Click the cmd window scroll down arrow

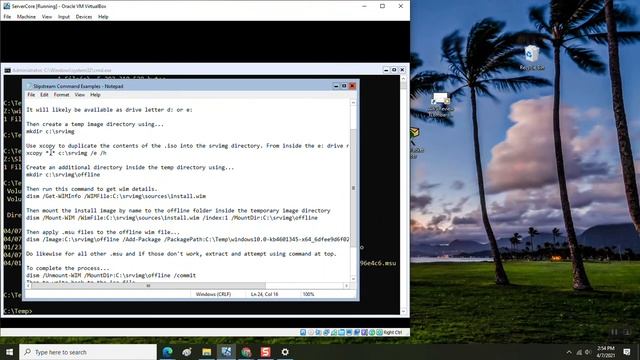tap(404, 311)
